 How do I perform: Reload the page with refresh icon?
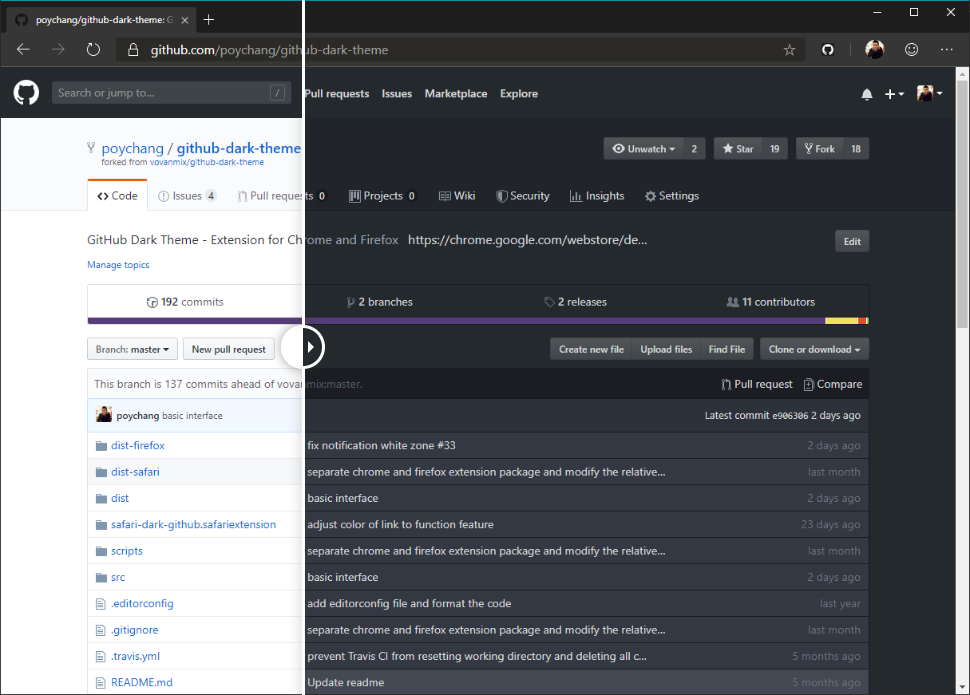tap(93, 50)
